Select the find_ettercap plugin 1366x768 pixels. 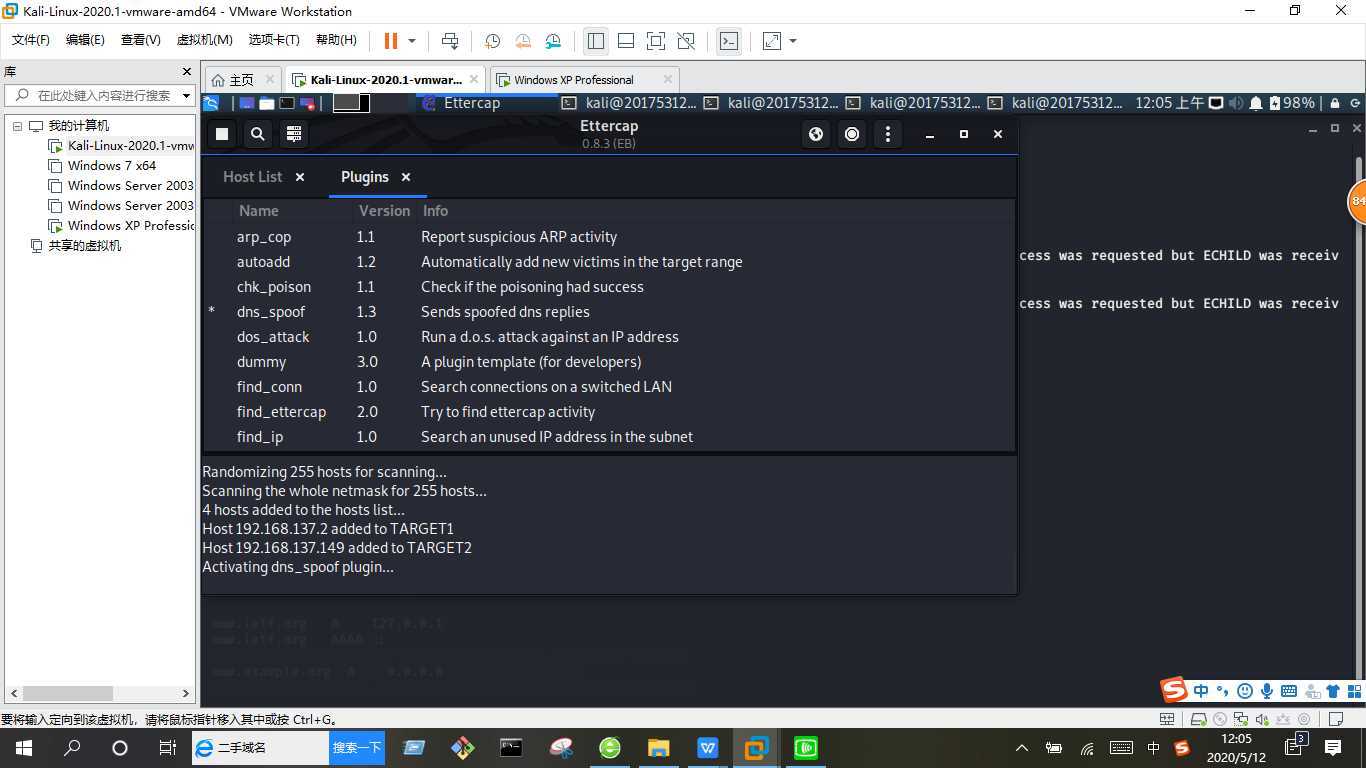(609, 412)
